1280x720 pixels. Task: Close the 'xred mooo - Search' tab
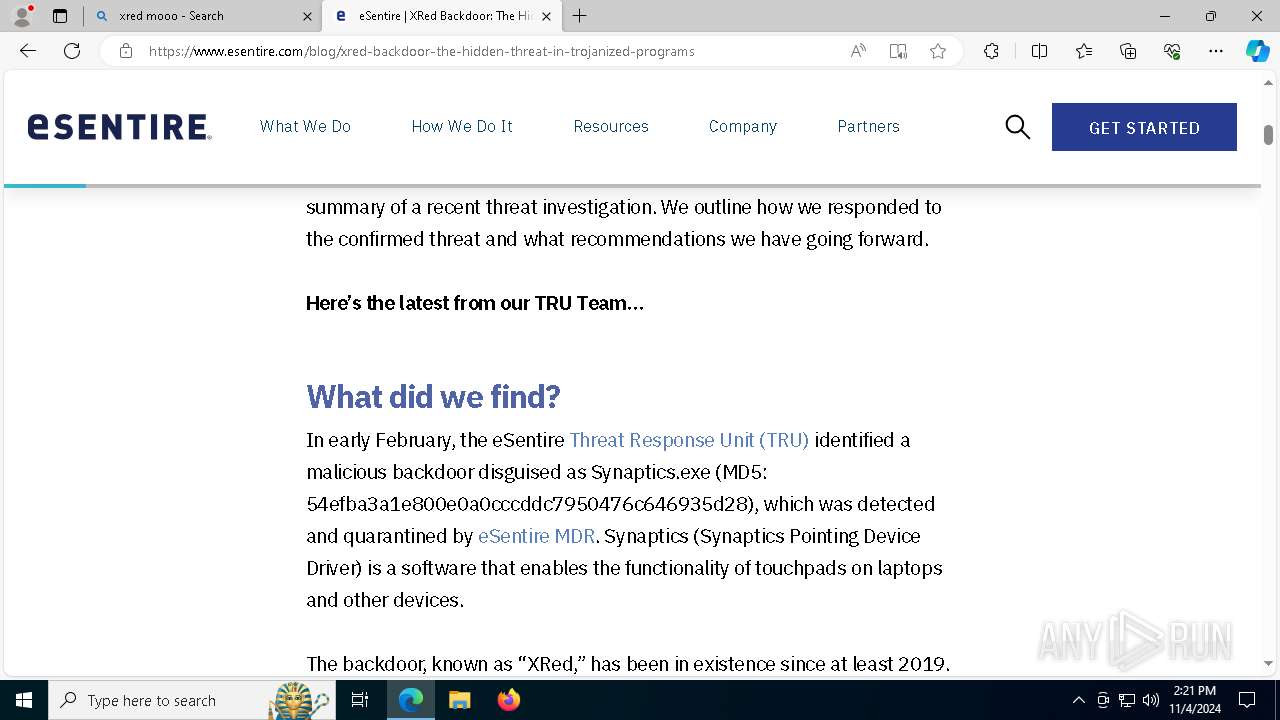[307, 16]
